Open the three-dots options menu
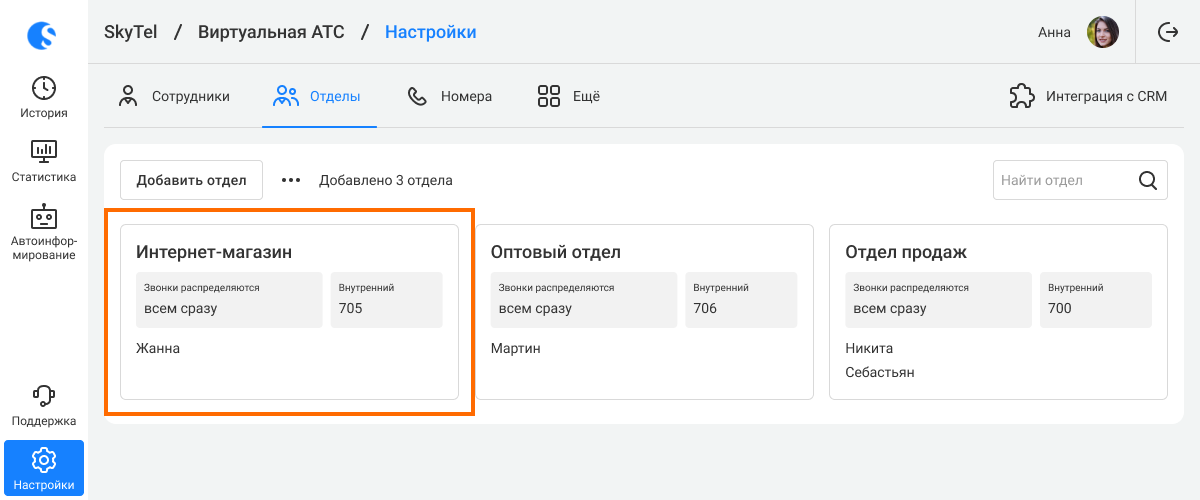The image size is (1200, 500). click(x=291, y=180)
